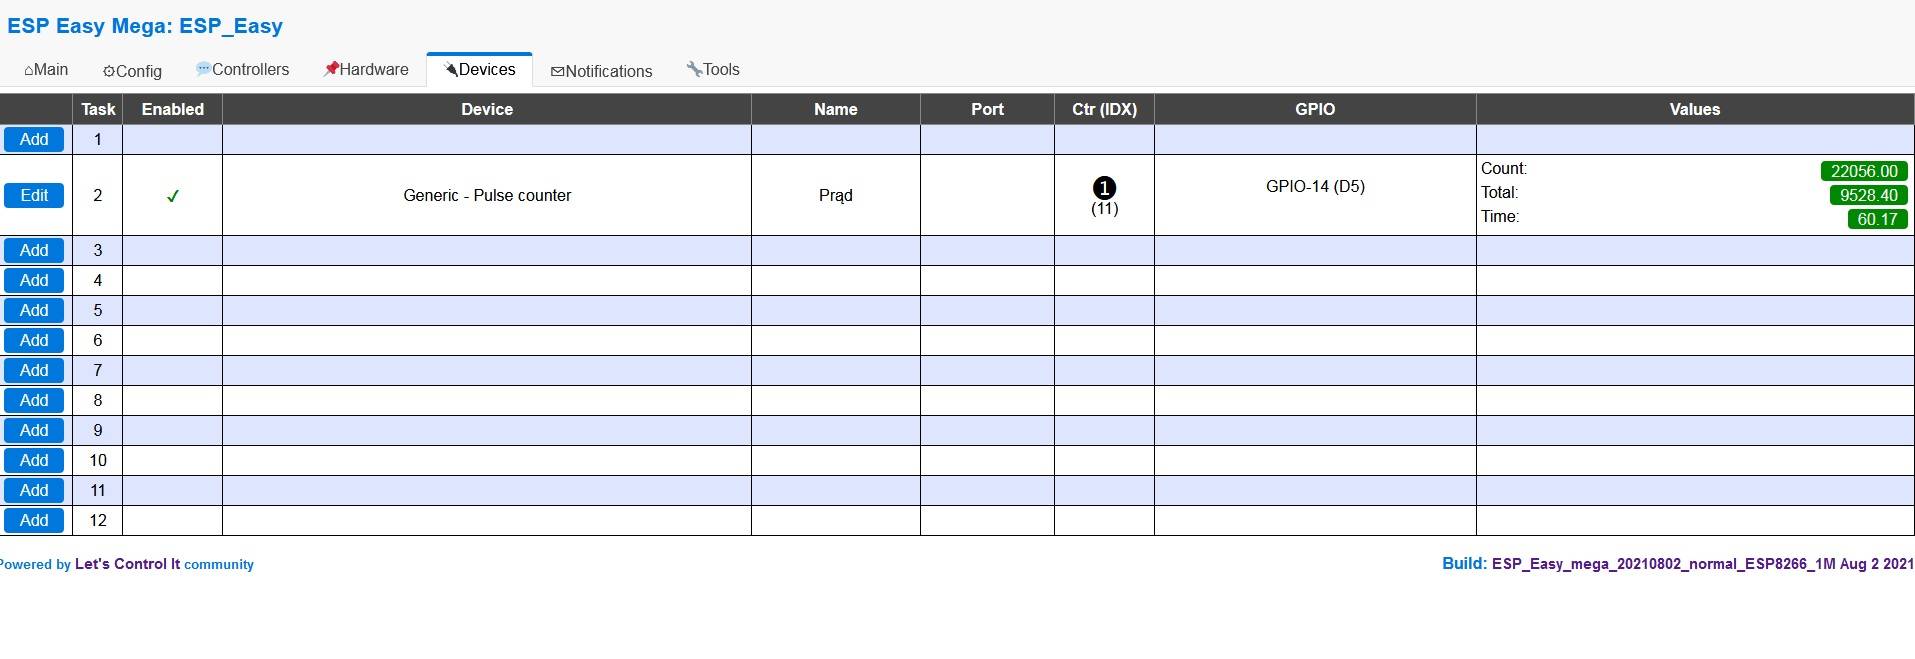The height and width of the screenshot is (659, 1915).
Task: Click the ESP Easy Mega page title
Action: point(145,26)
